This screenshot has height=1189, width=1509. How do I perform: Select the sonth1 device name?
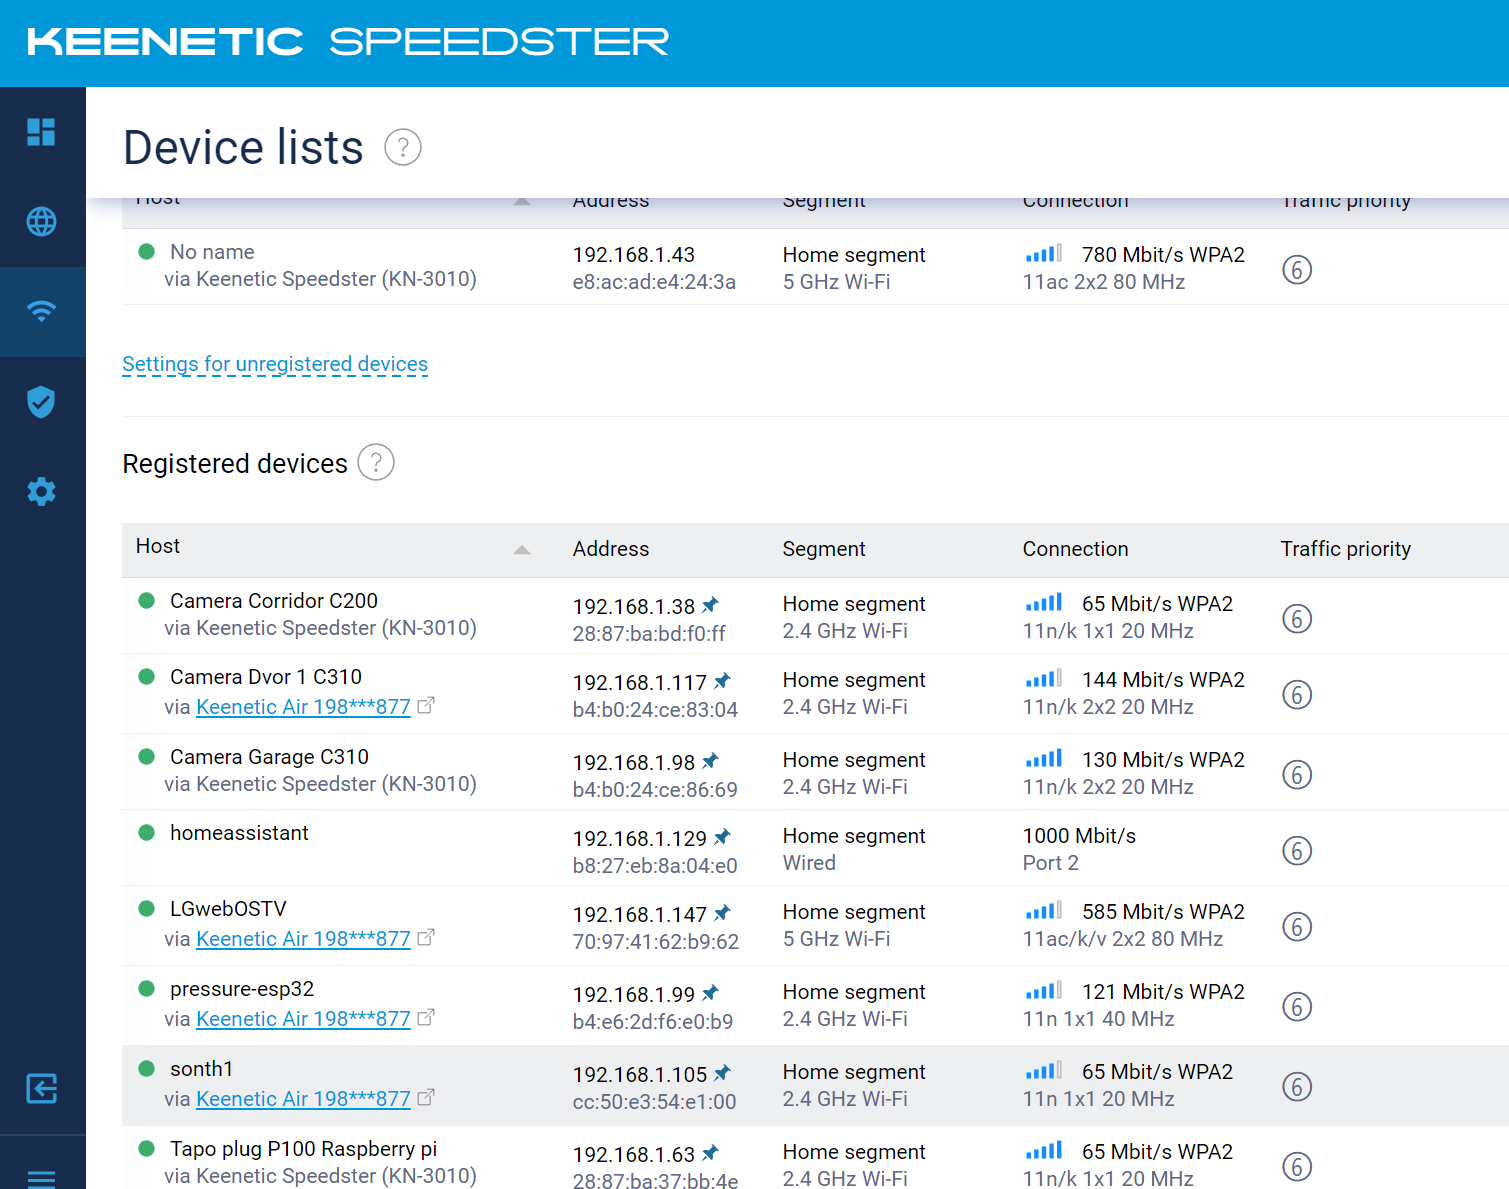click(201, 1069)
